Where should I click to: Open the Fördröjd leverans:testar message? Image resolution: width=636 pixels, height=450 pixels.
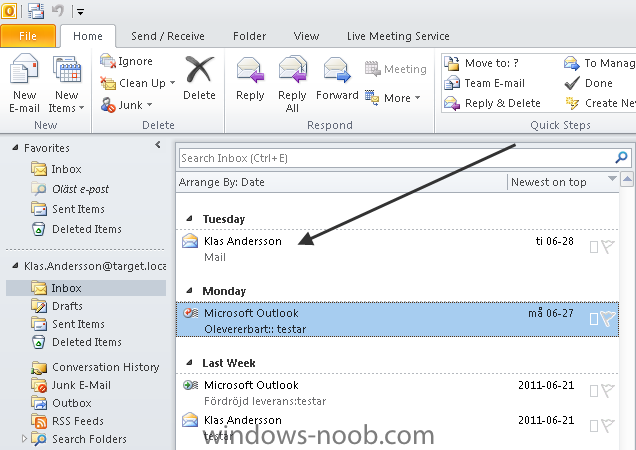tap(398, 392)
